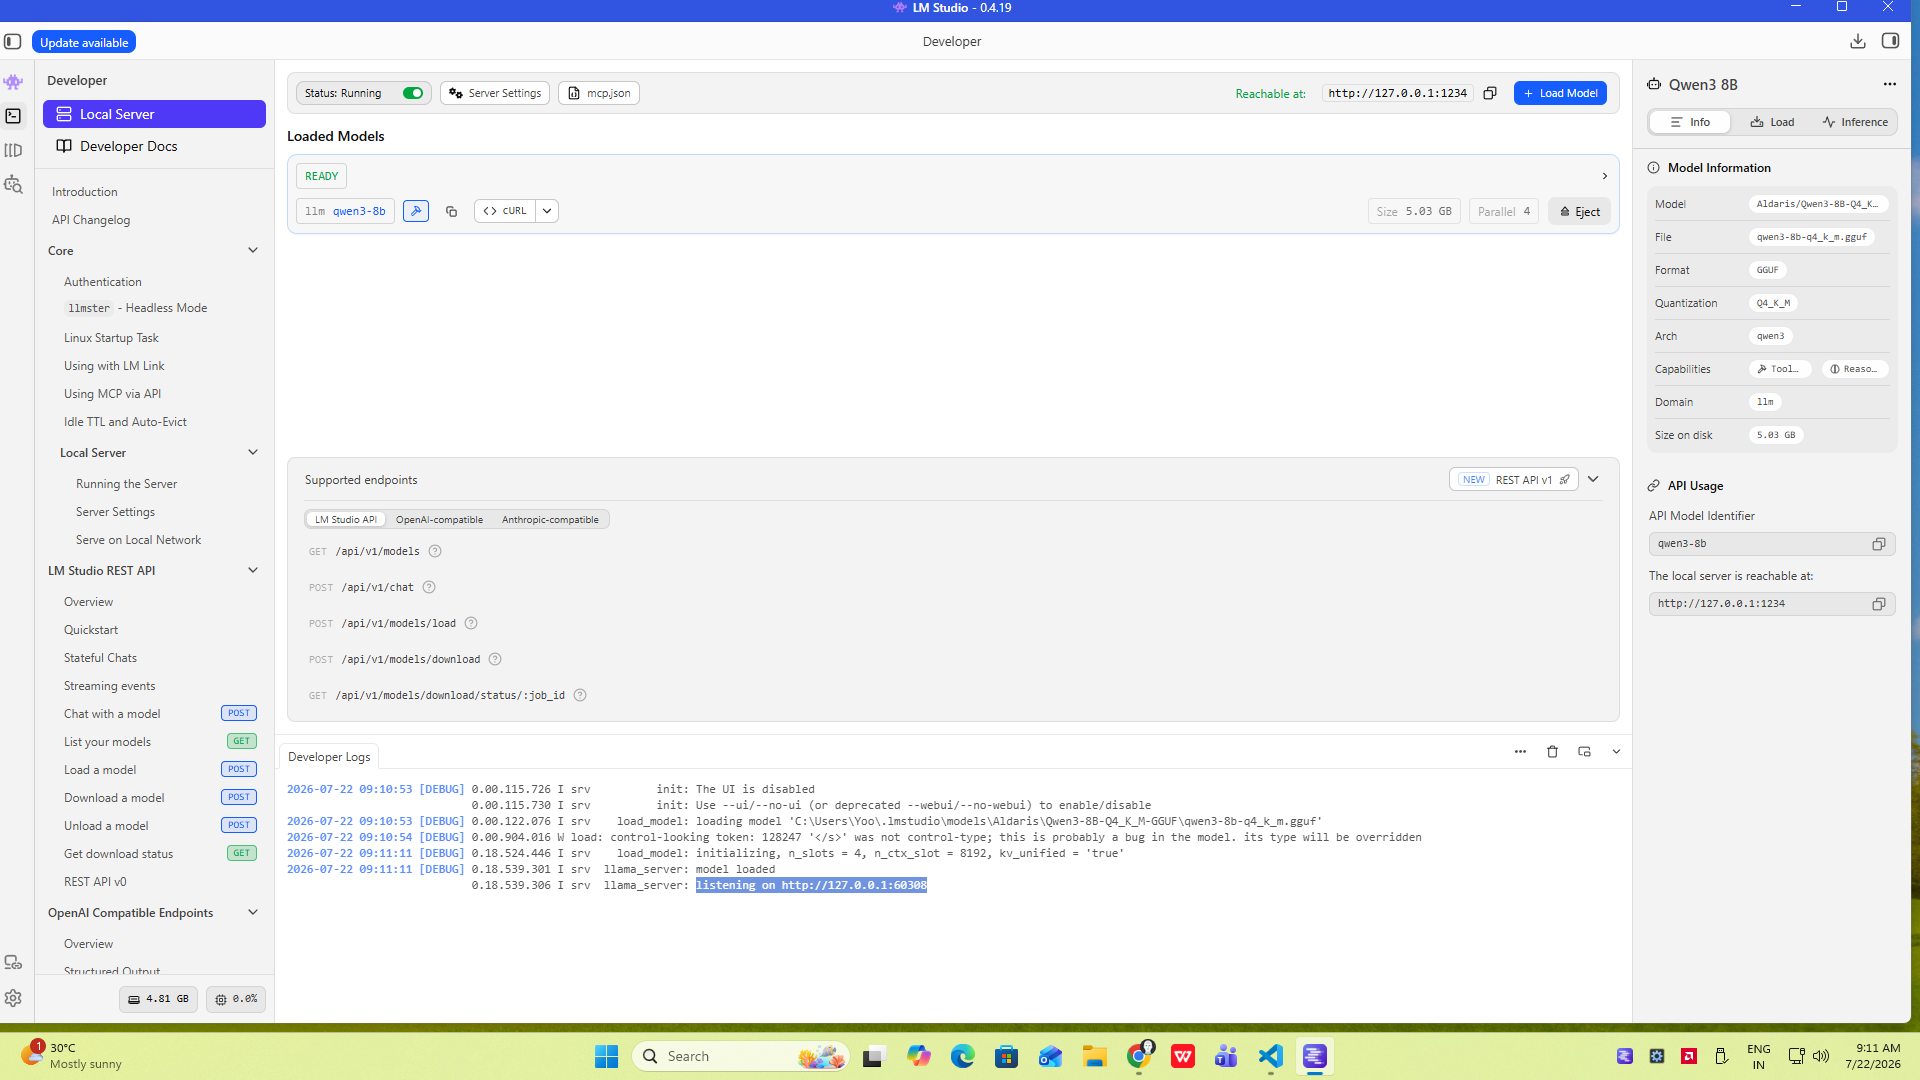Screen dimensions: 1920x1080
Task: Collapse the Core docs section
Action: coord(253,250)
